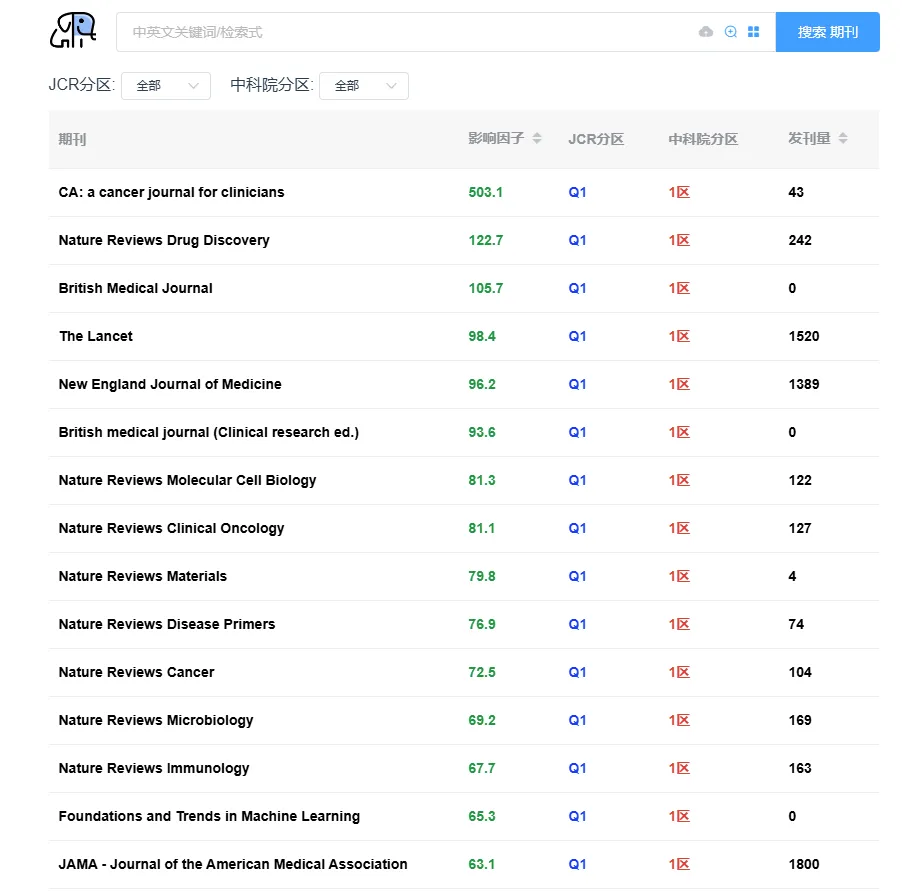Expand the 中科院分区 dropdown
Viewport: 902px width, 891px height.
364,86
